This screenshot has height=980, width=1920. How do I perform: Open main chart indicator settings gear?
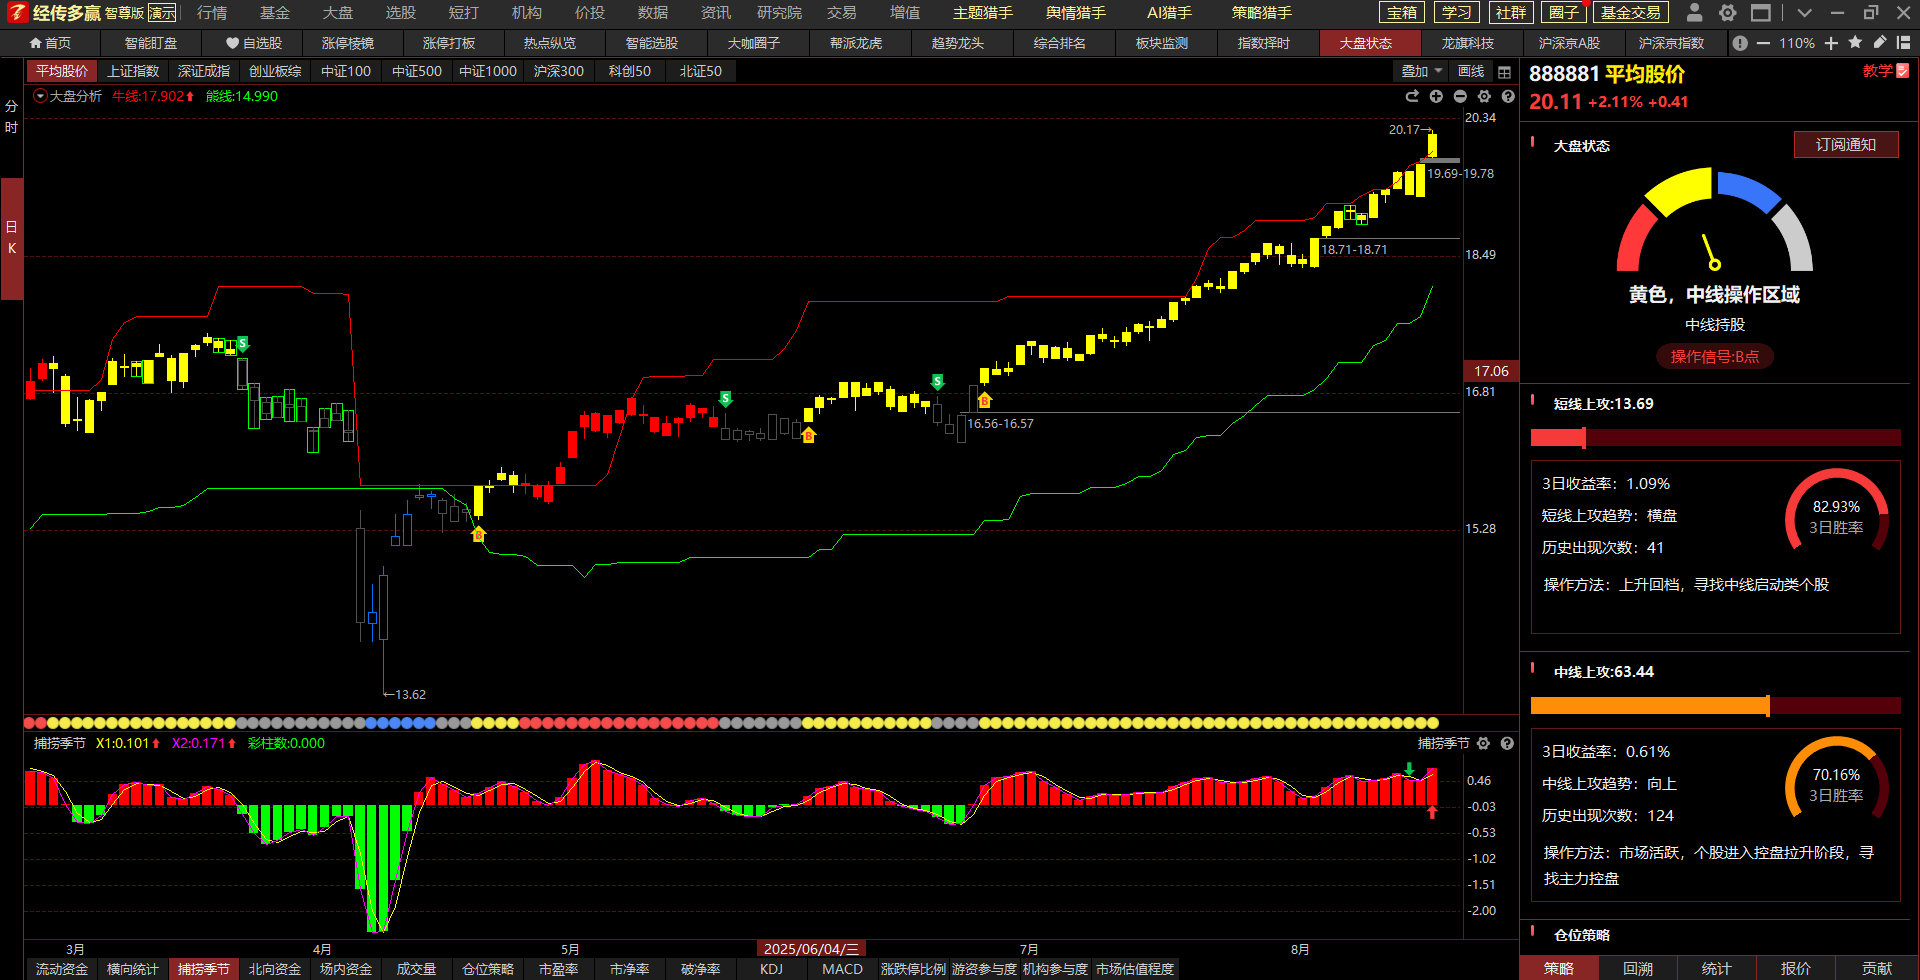(x=1484, y=96)
